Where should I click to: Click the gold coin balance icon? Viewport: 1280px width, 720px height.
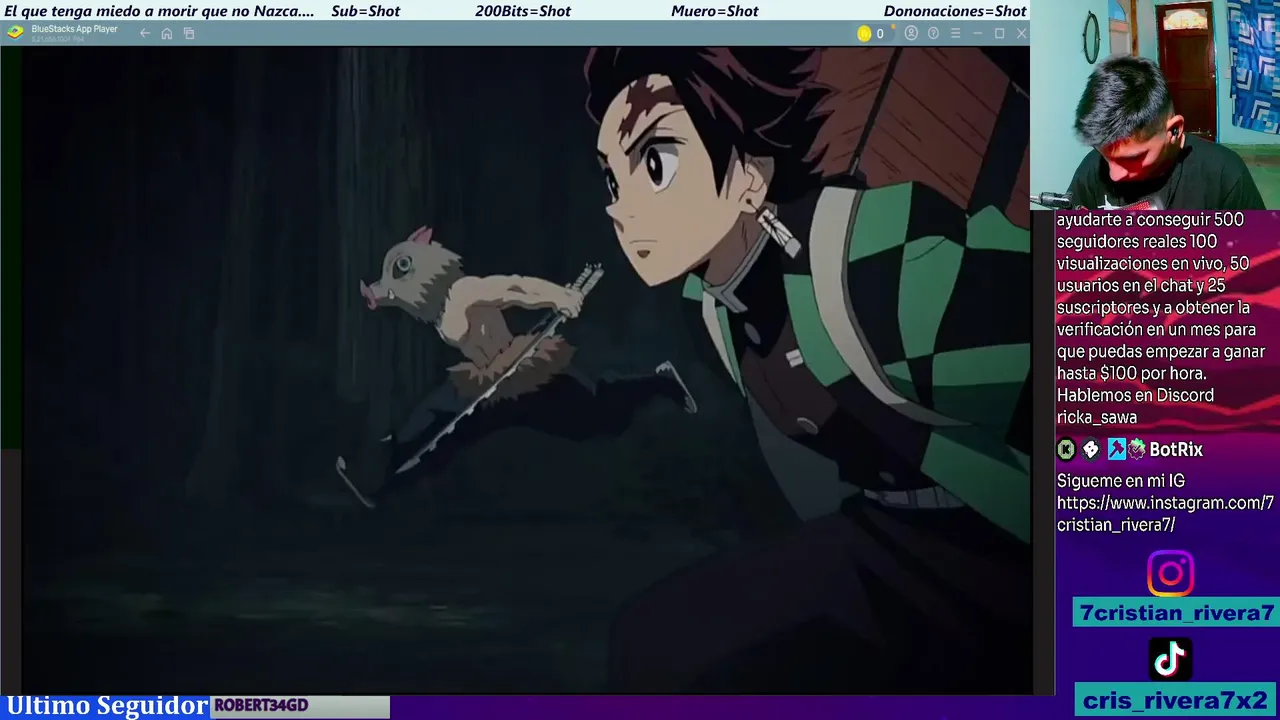(864, 33)
